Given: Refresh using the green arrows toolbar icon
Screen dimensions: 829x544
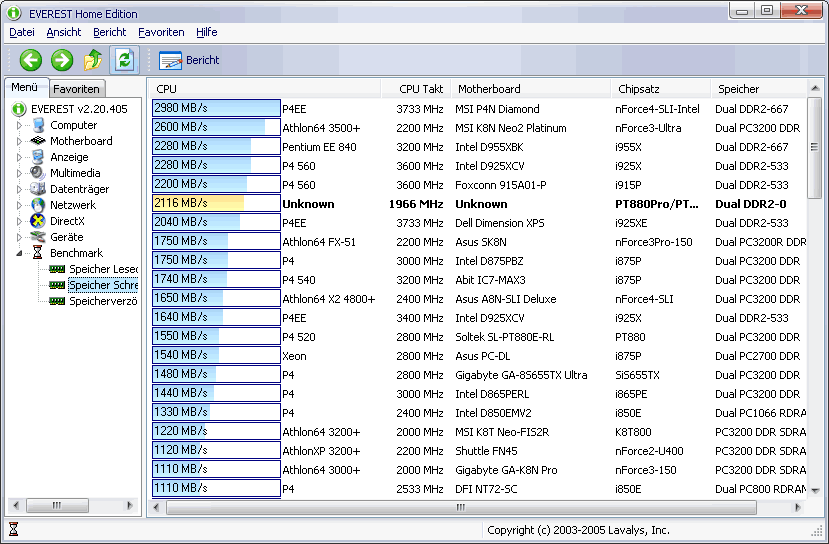Looking at the screenshot, I should click(x=124, y=60).
